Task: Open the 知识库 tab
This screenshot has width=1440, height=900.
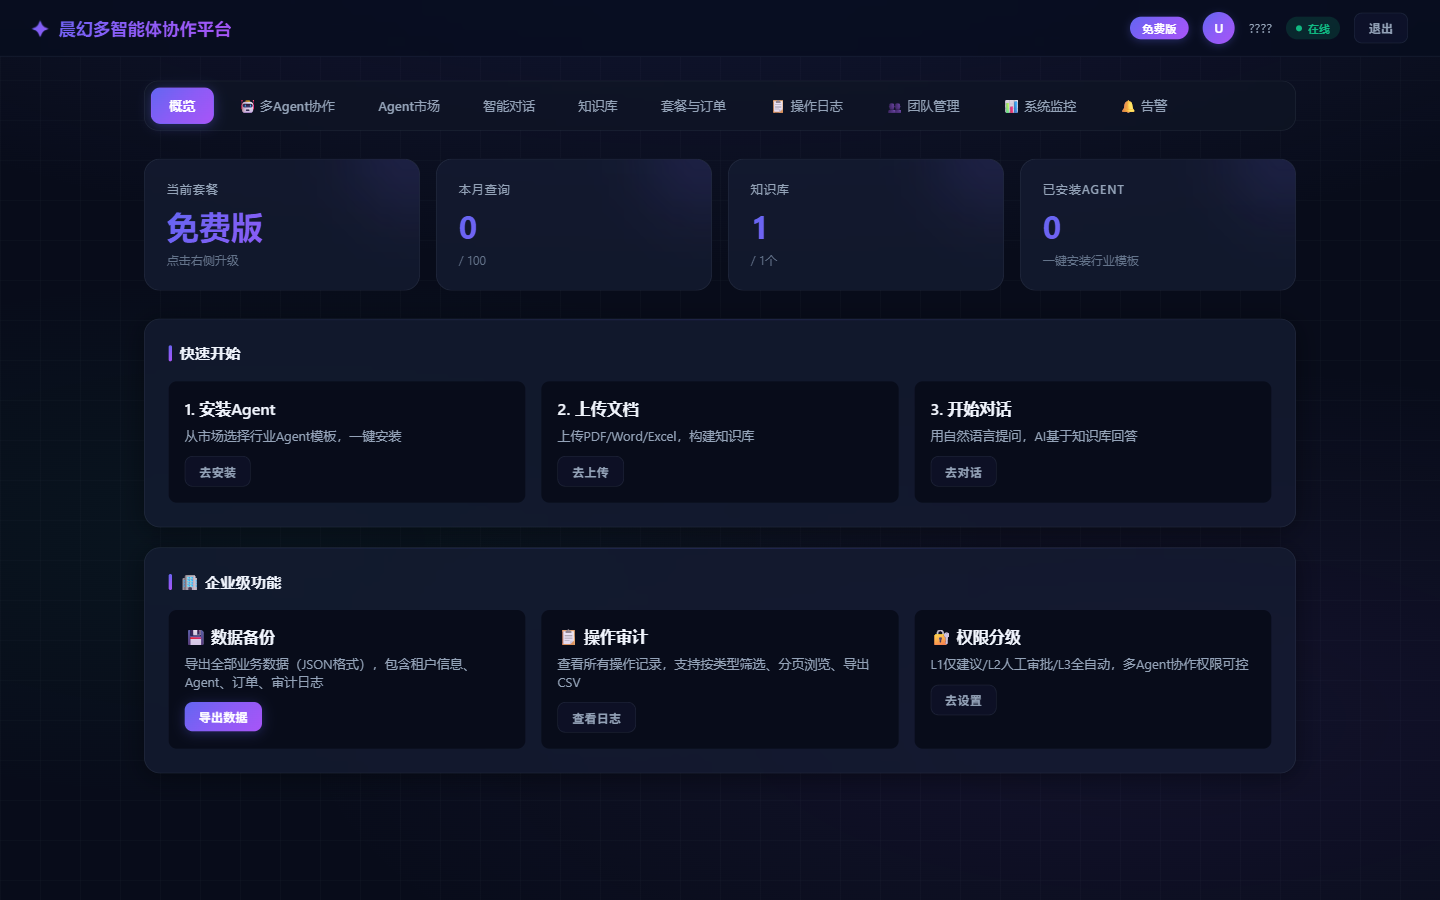Action: pyautogui.click(x=598, y=106)
